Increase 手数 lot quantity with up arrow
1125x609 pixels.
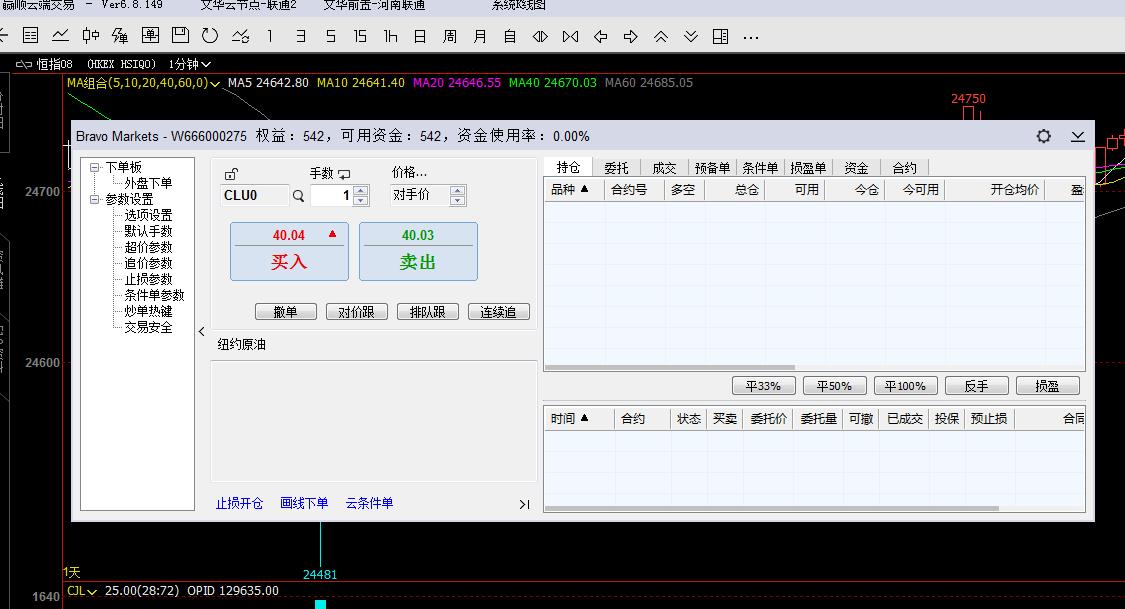361,190
